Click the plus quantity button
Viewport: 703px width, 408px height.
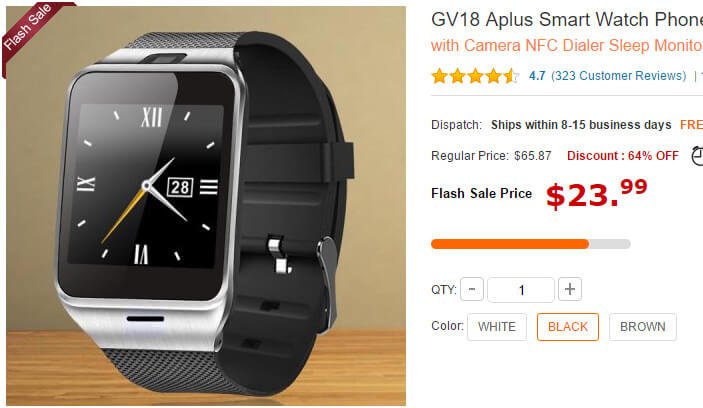pos(570,289)
